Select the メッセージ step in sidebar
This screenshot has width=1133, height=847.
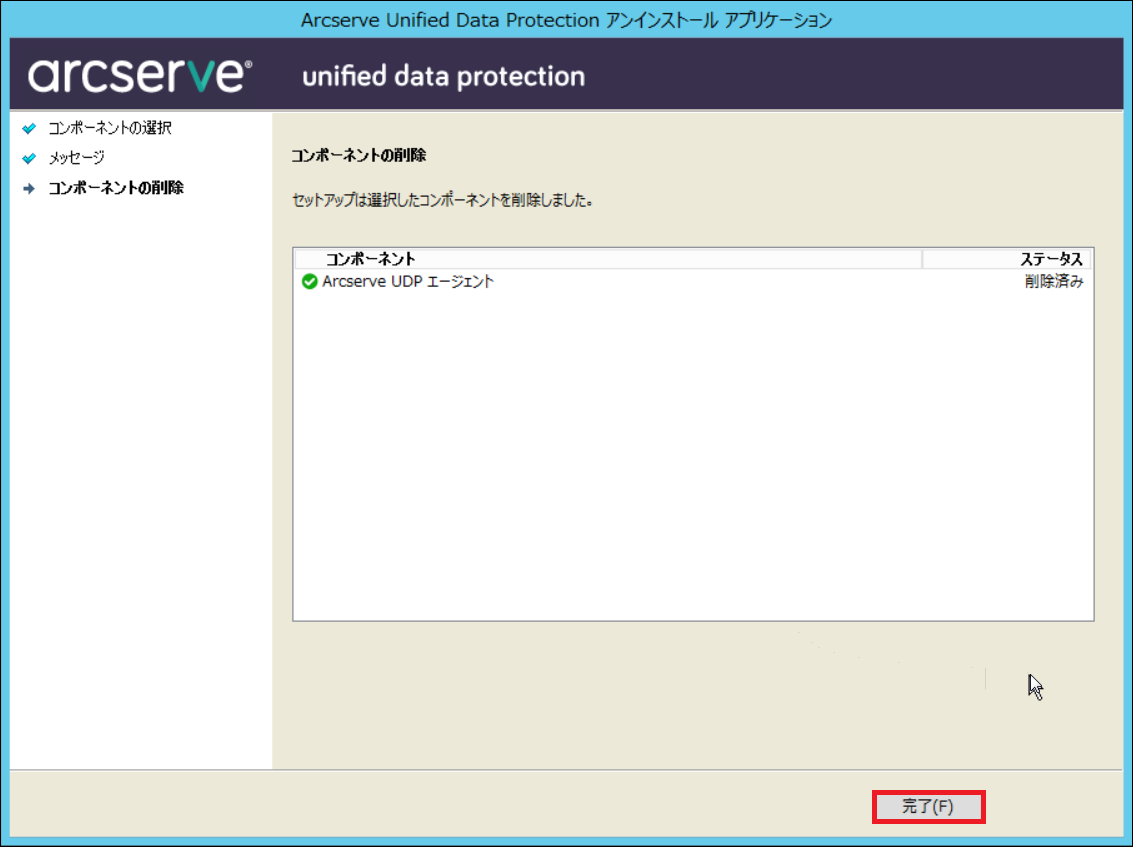click(x=76, y=158)
